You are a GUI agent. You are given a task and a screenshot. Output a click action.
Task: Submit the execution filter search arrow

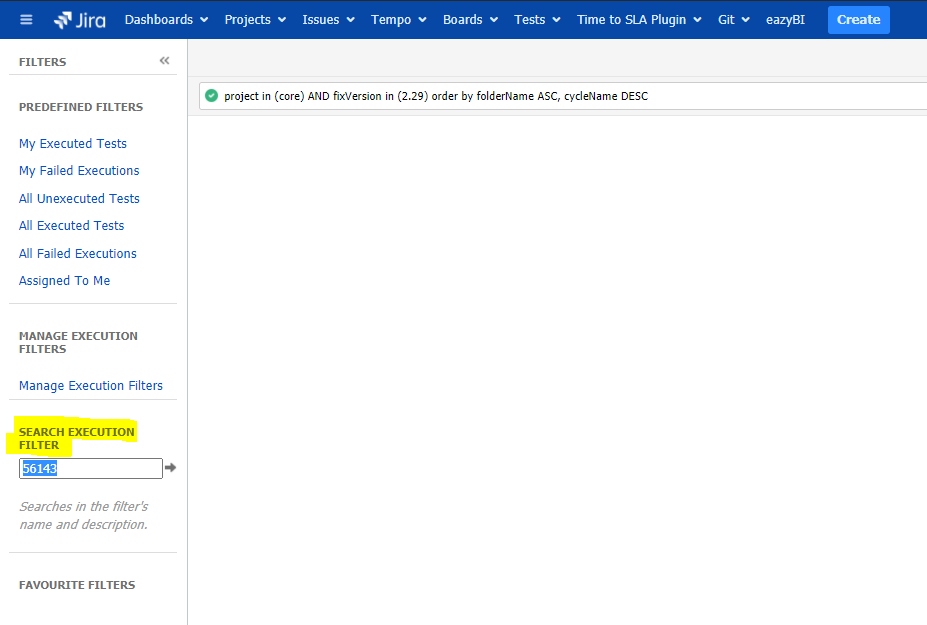tap(170, 468)
